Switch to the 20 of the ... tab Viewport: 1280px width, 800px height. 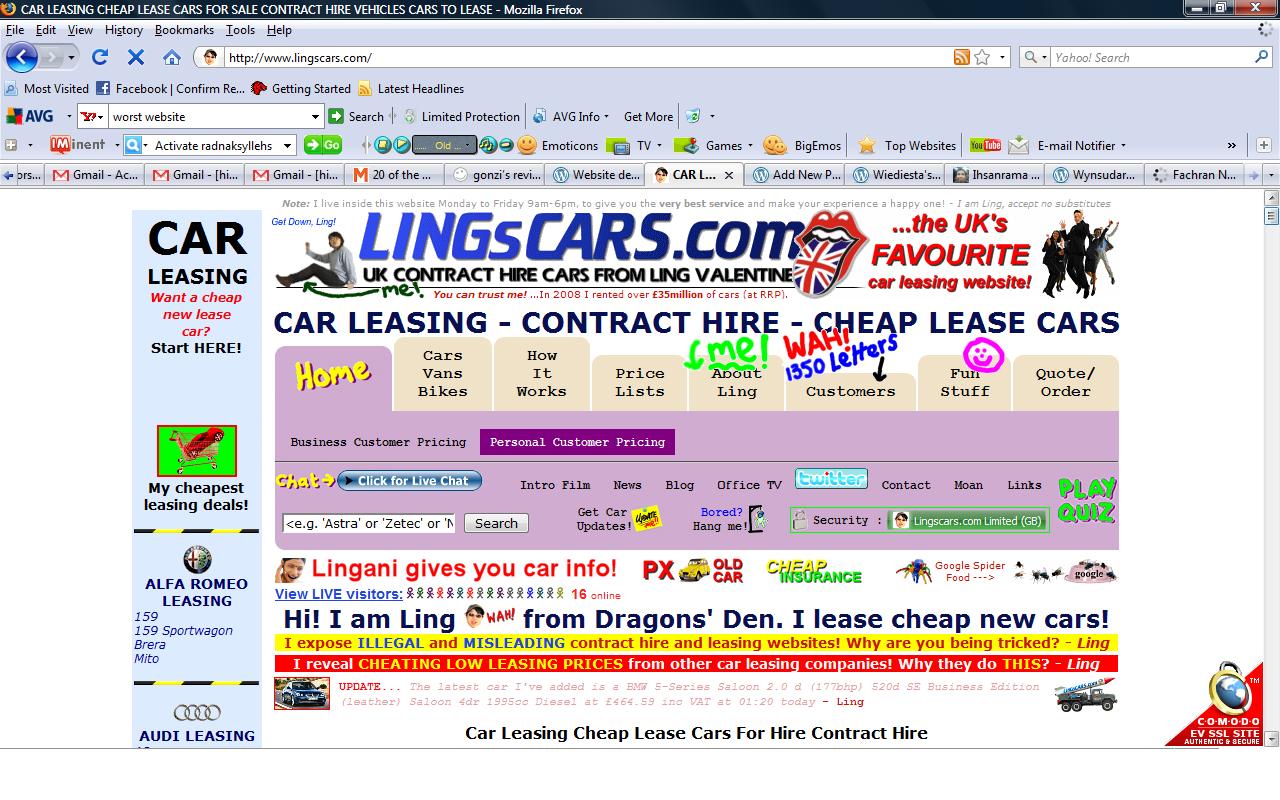click(x=394, y=175)
